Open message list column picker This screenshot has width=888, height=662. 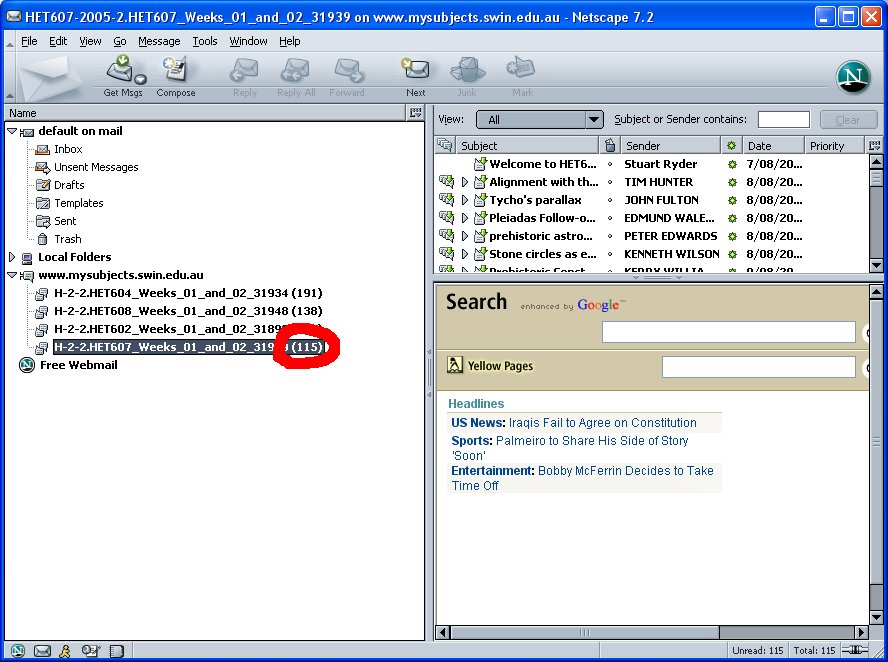874,146
